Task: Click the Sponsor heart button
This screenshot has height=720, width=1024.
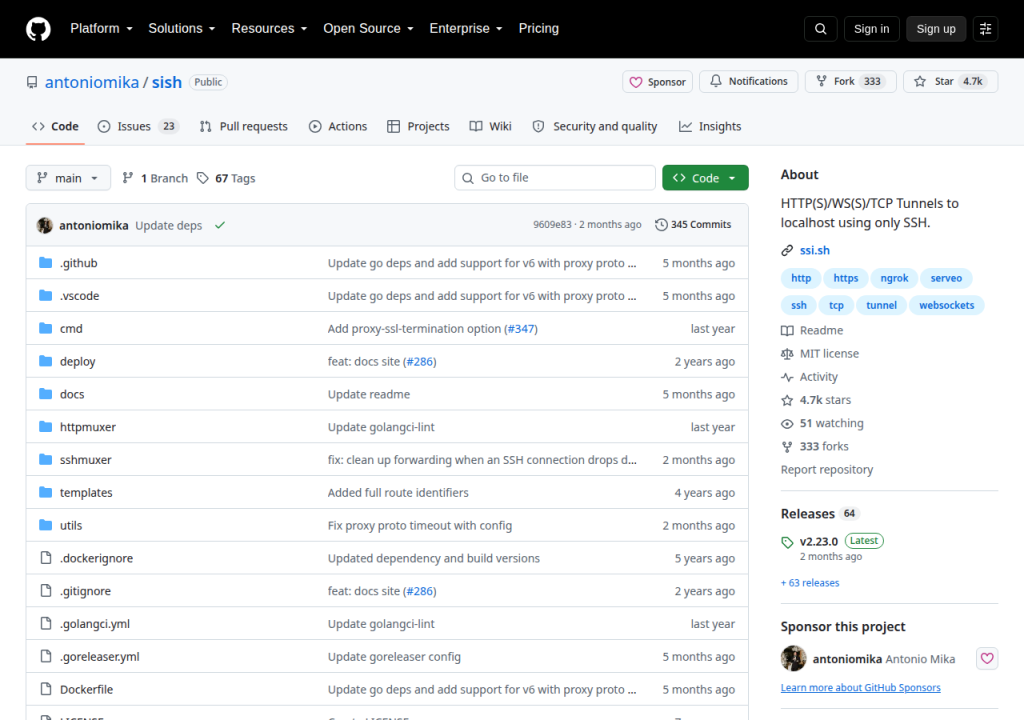Action: (x=657, y=82)
